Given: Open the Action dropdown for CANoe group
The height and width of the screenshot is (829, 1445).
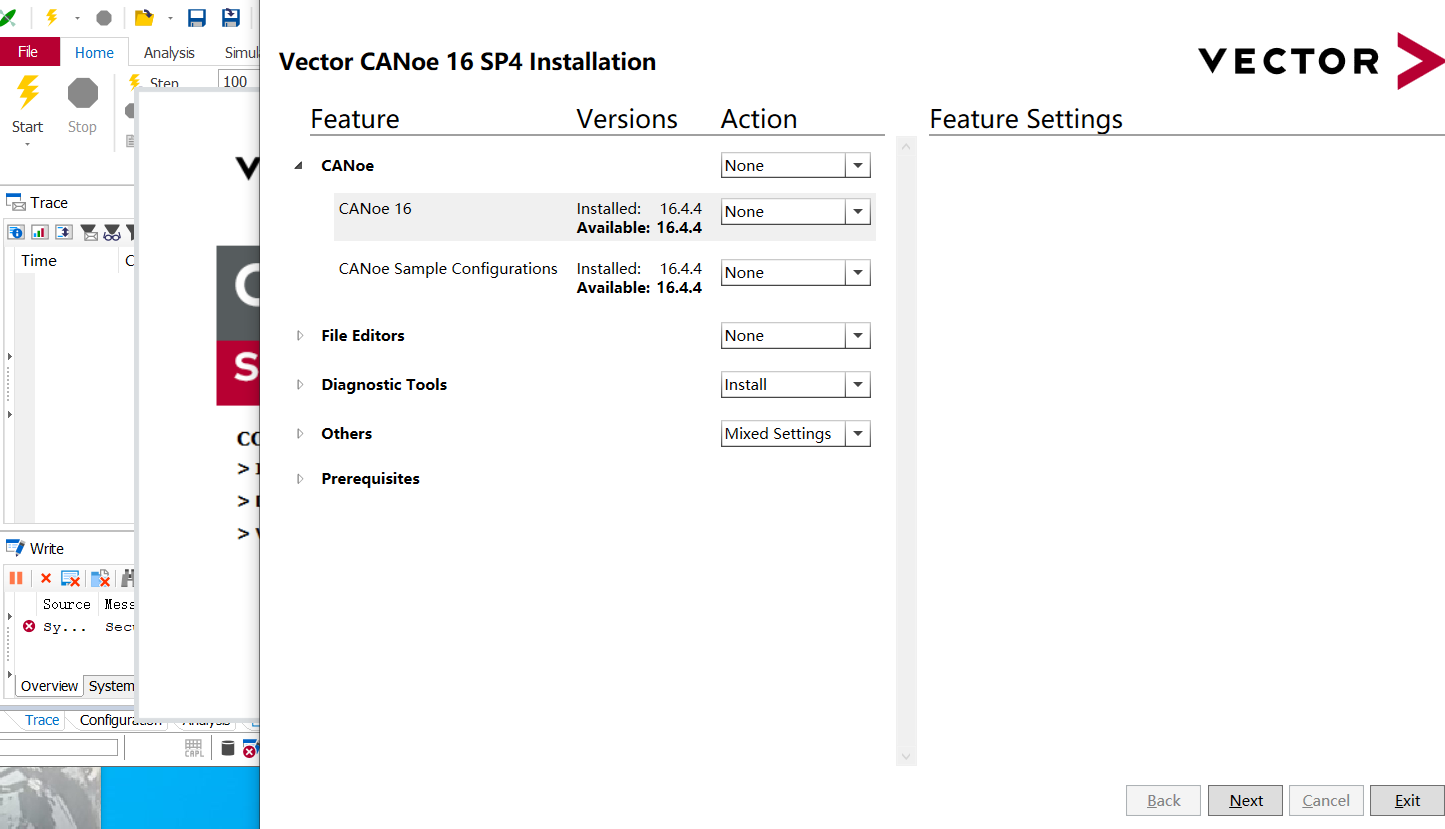Looking at the screenshot, I should (x=857, y=166).
